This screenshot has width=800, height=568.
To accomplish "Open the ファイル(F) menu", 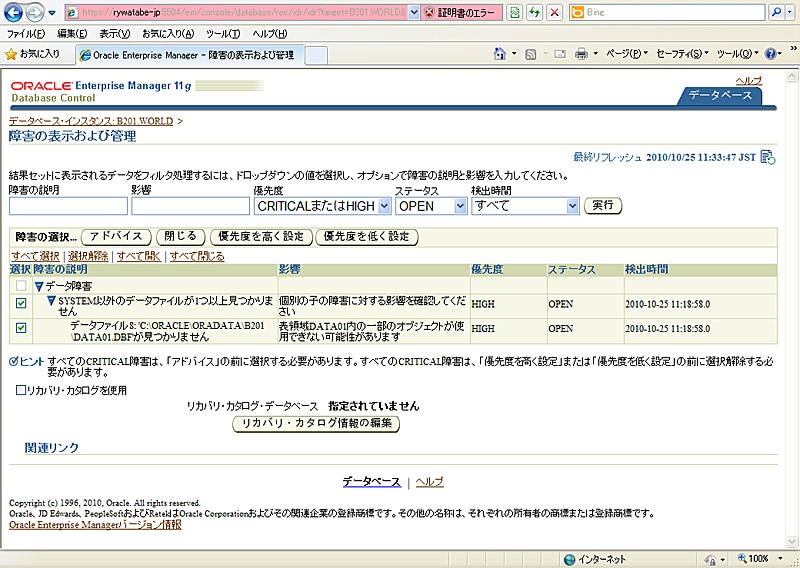I will point(26,34).
